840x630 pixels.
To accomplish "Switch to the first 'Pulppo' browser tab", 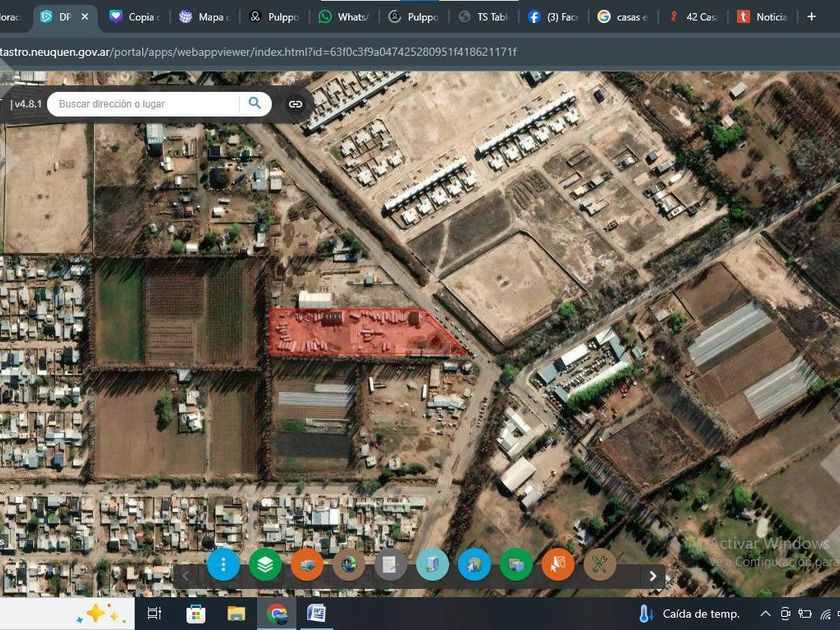I will click(x=274, y=17).
